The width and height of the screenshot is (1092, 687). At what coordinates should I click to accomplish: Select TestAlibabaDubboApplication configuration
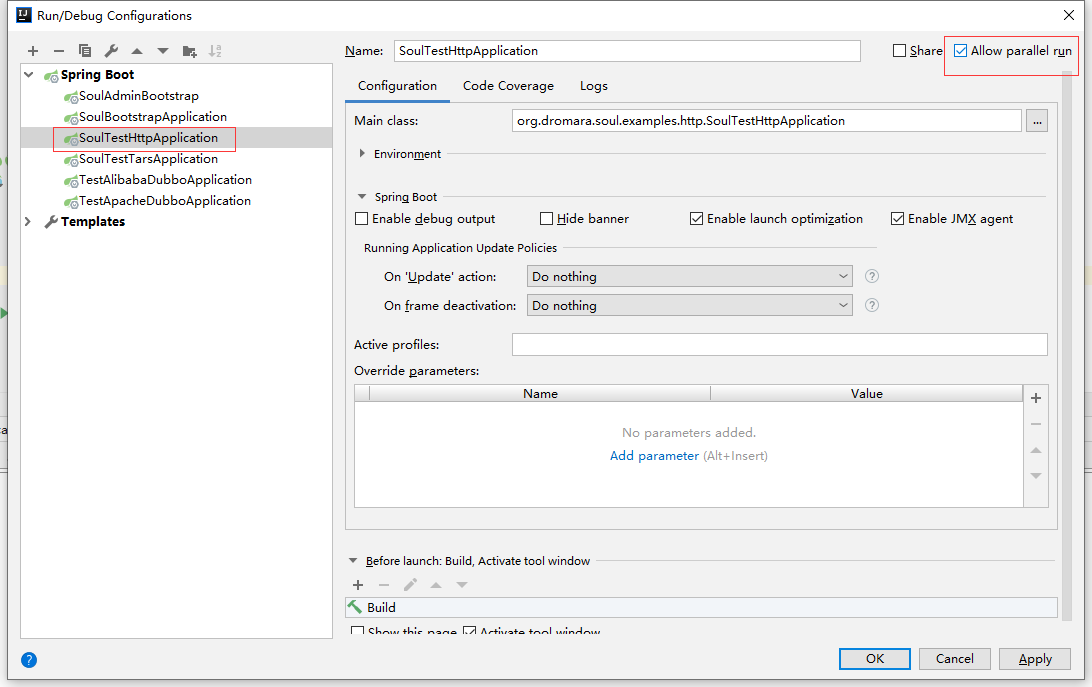tap(165, 180)
